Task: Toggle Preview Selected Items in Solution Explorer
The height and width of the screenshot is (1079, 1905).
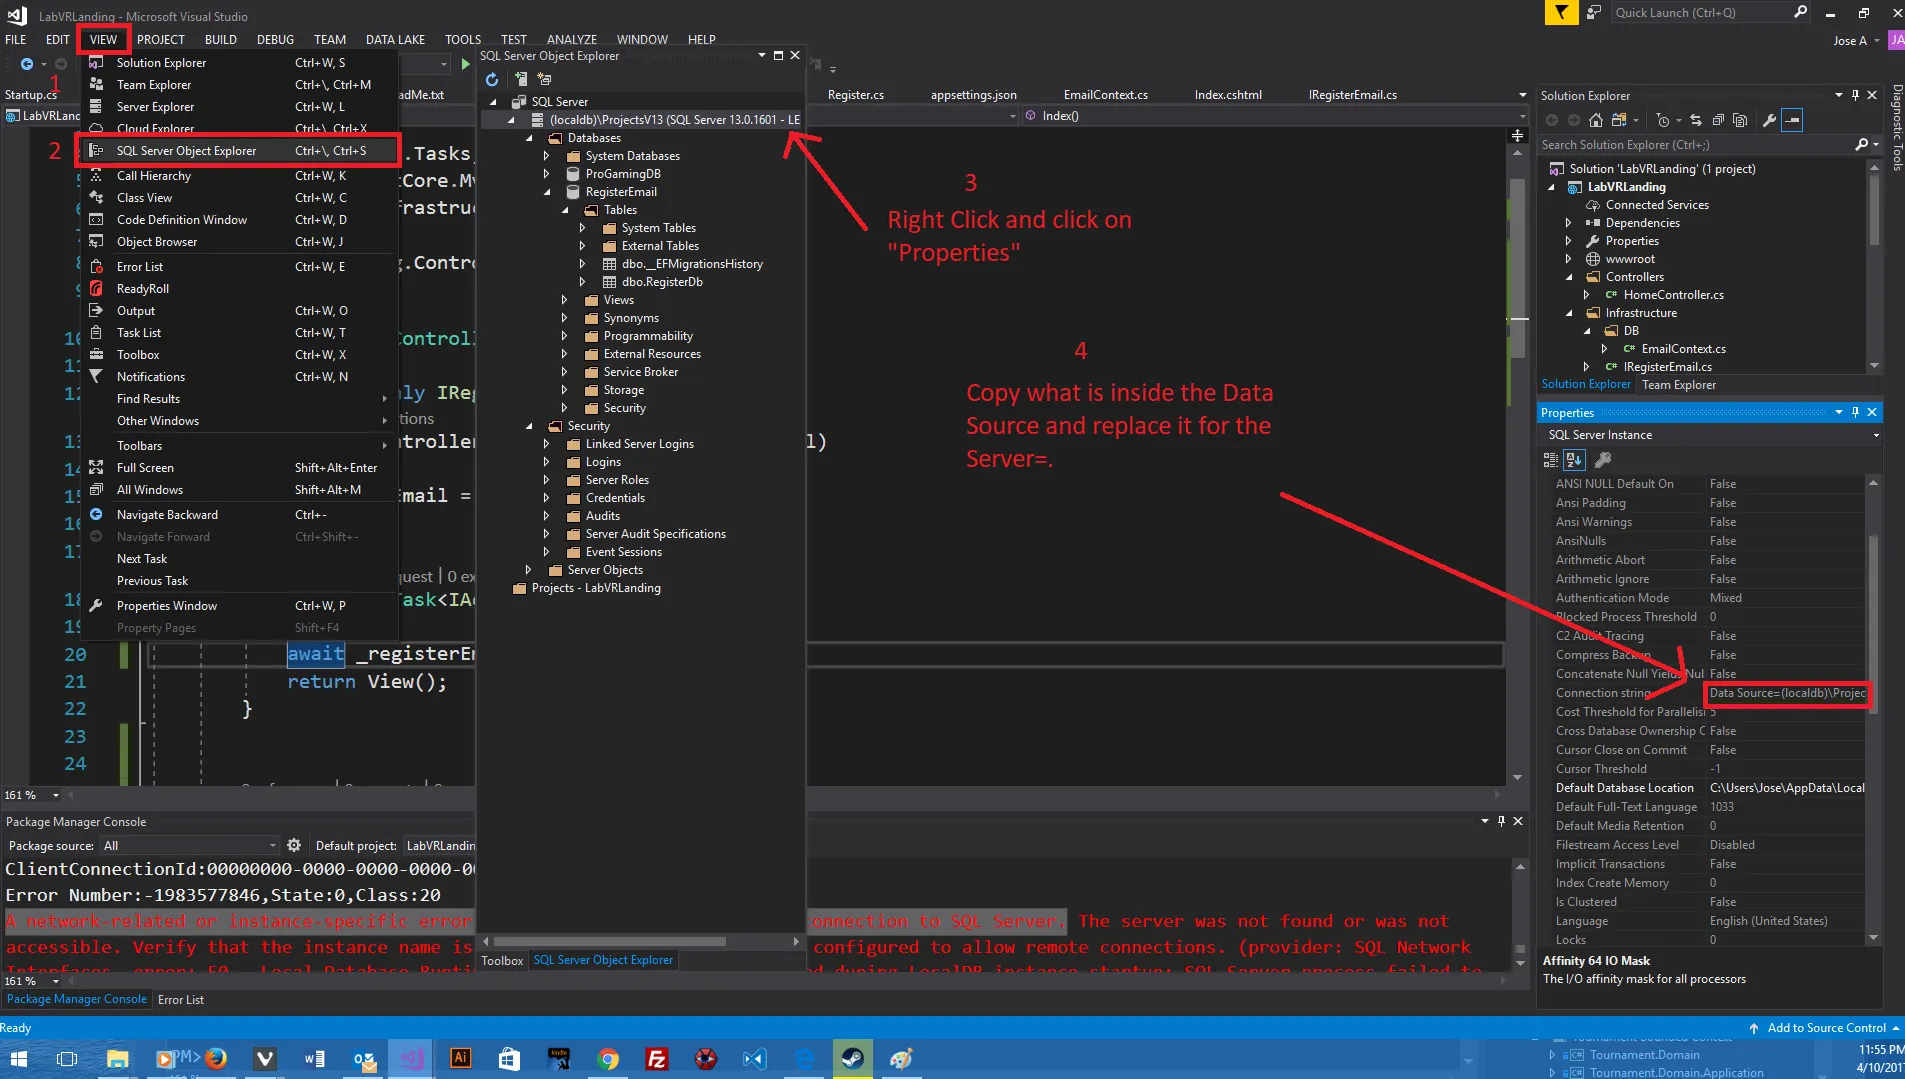Action: 1792,120
